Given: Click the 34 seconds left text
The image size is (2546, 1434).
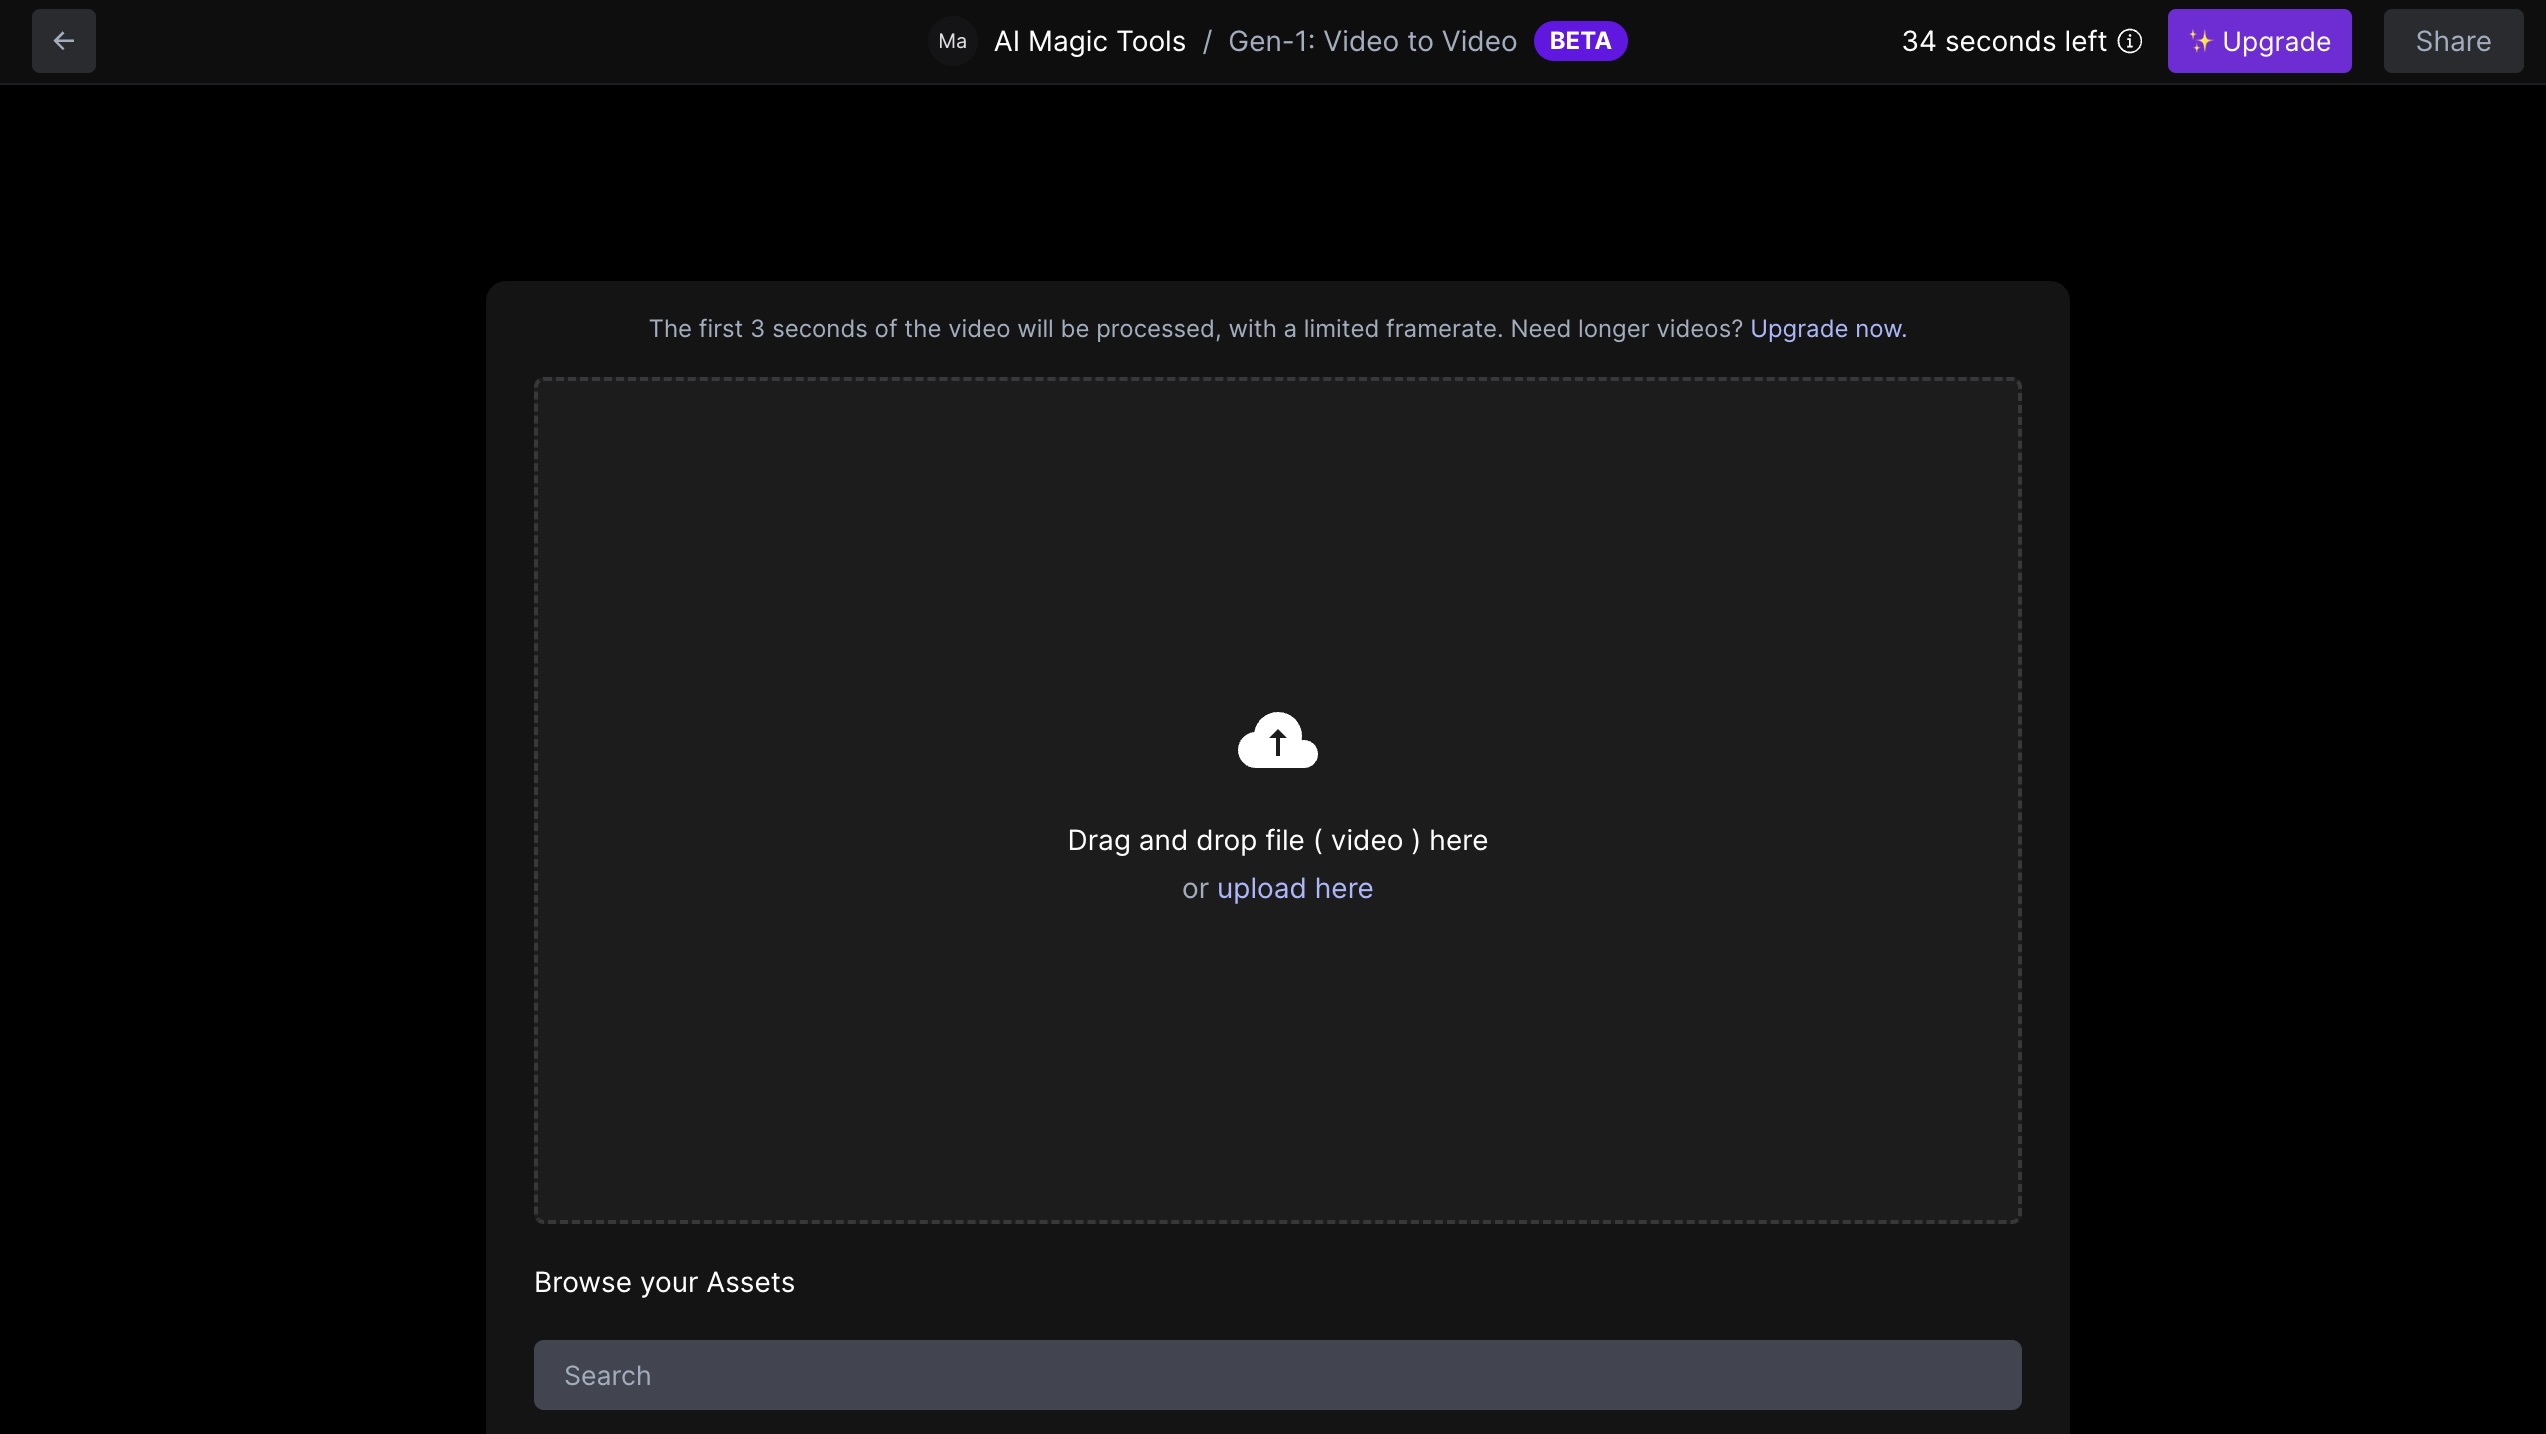Looking at the screenshot, I should tap(2004, 41).
